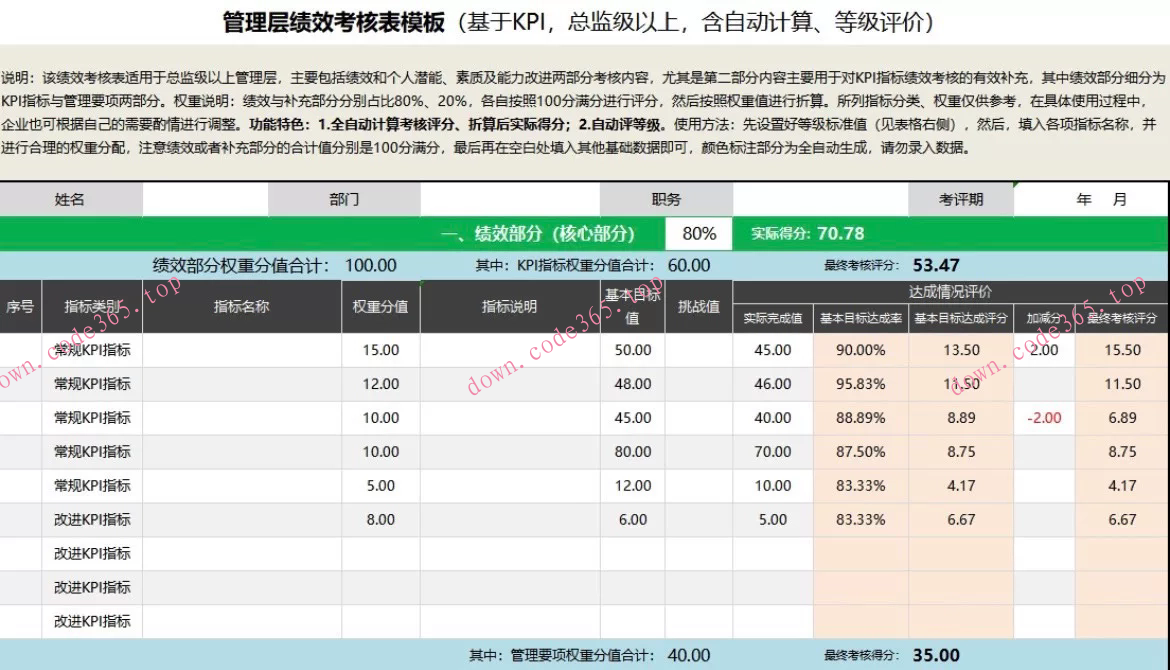Click the 达成情况评价 merged header cell
This screenshot has height=670, width=1170.
948,290
